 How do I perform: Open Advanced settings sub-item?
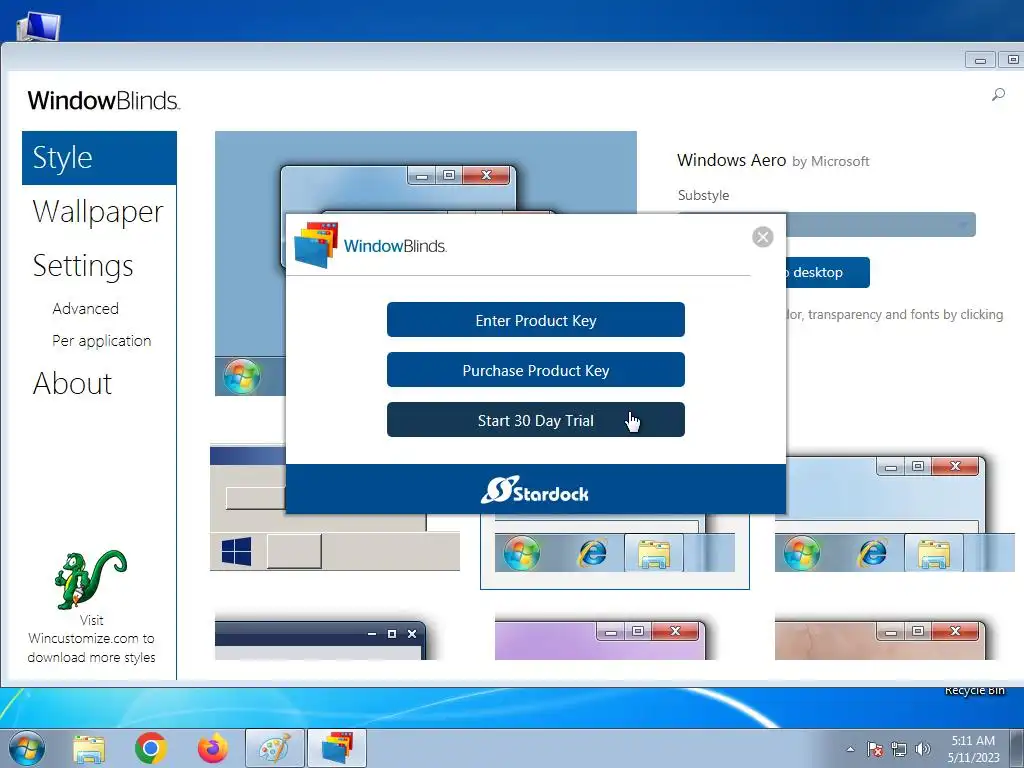(86, 308)
